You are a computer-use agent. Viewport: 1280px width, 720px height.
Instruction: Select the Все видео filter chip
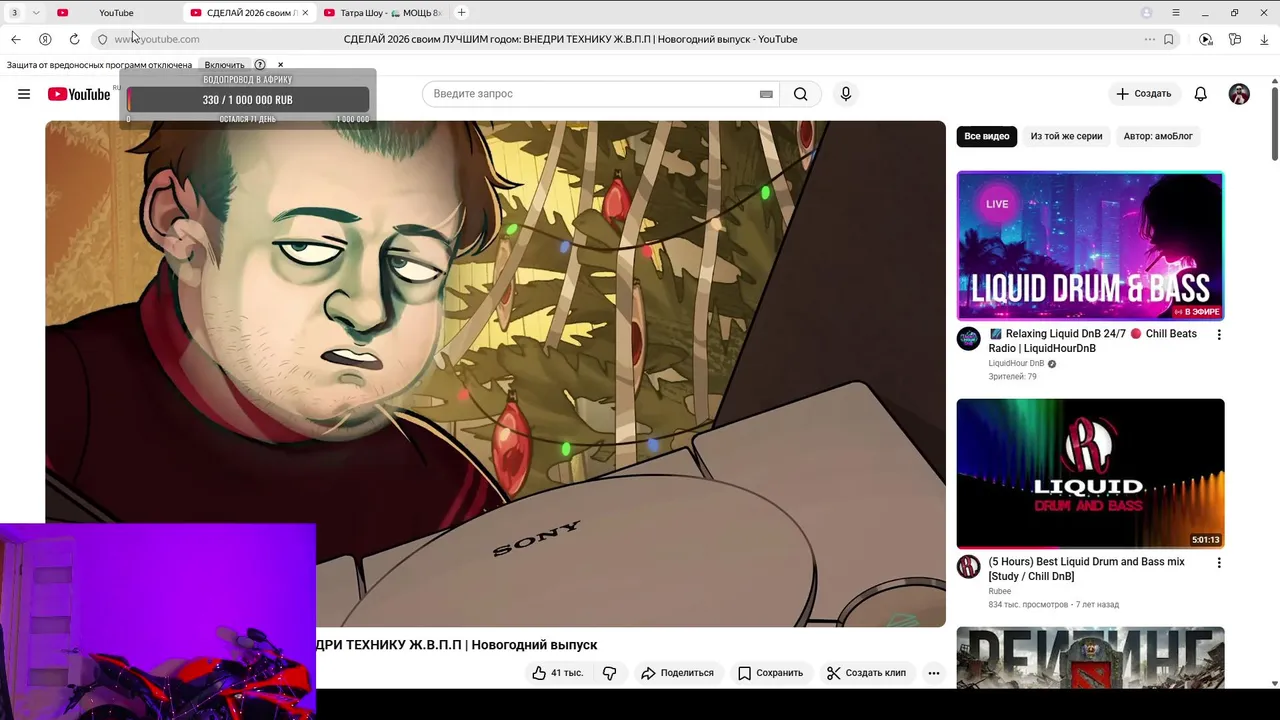[x=987, y=136]
